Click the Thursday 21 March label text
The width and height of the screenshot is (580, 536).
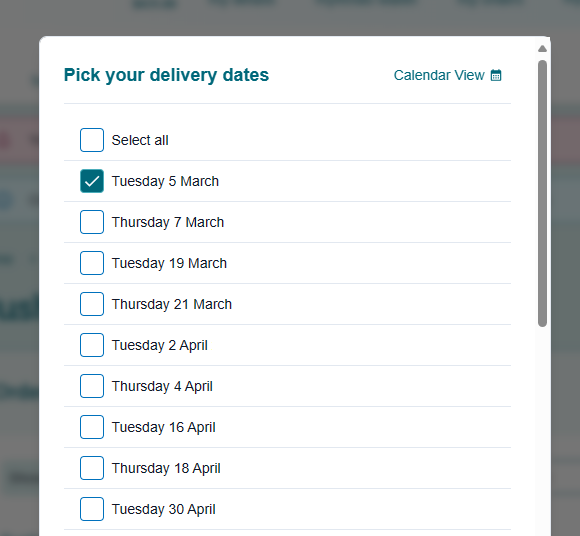coord(172,304)
